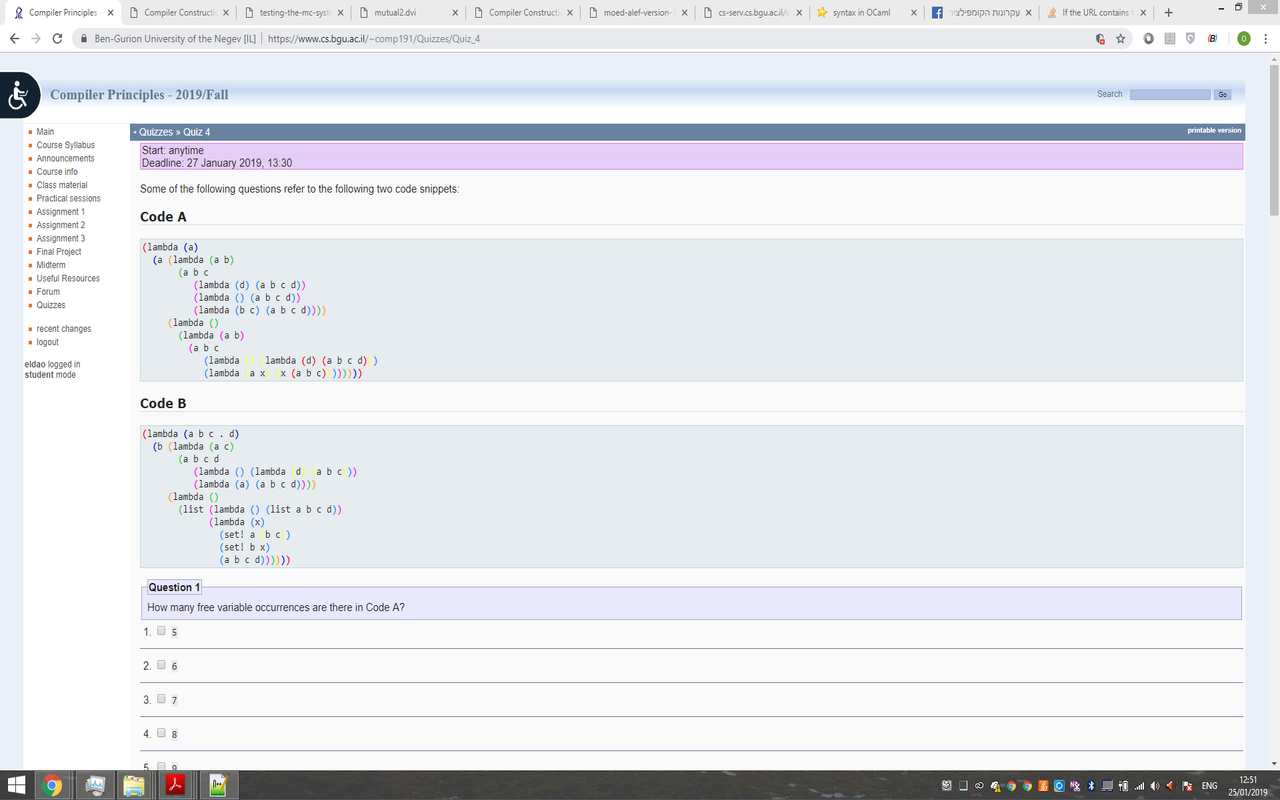Screen dimensions: 1280x800
Task: Switch to the testing-the-mc-system tab
Action: tap(294, 13)
